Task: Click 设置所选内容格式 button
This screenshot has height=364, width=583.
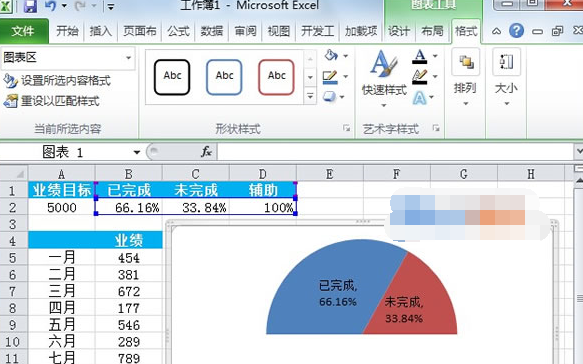Action: [x=57, y=81]
